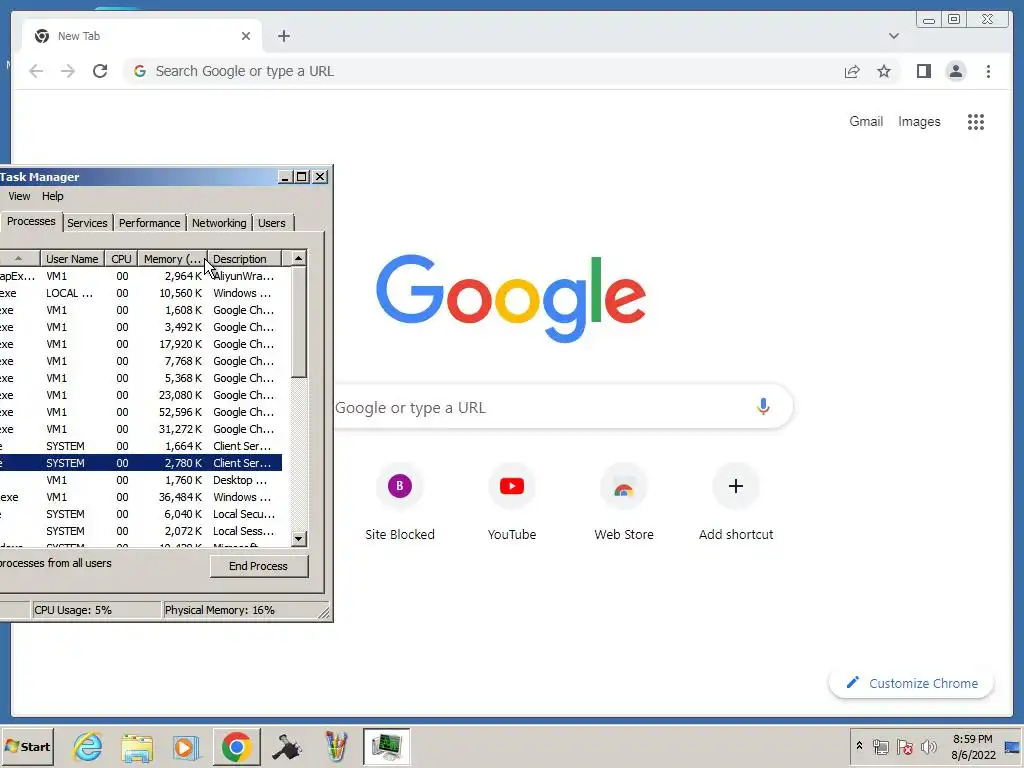
Task: Open Chrome three-dot menu
Action: pos(988,71)
